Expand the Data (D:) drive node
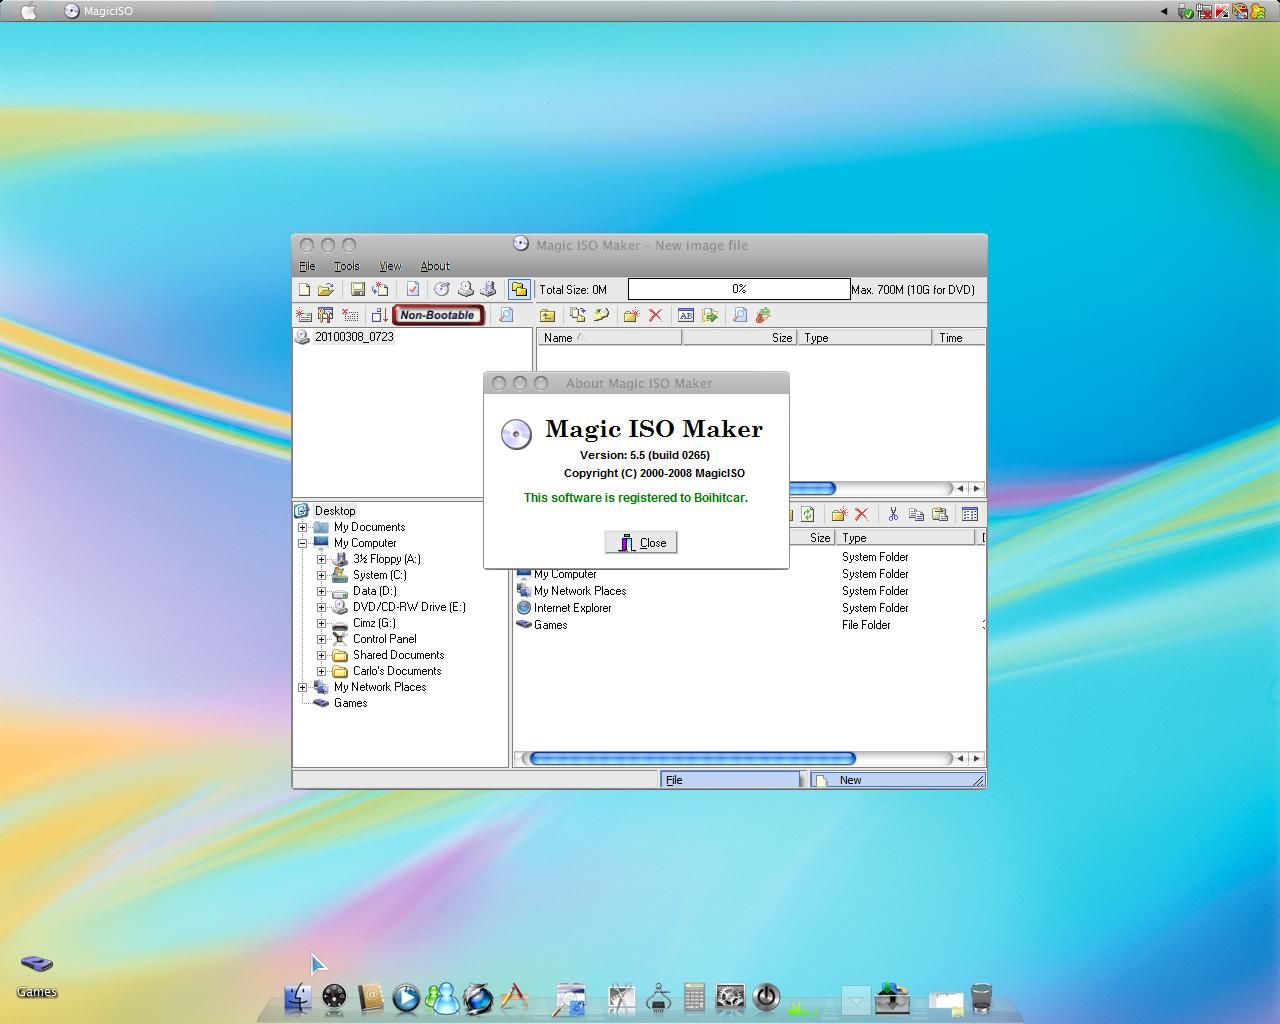Screen dimensions: 1280x1024 [x=322, y=591]
